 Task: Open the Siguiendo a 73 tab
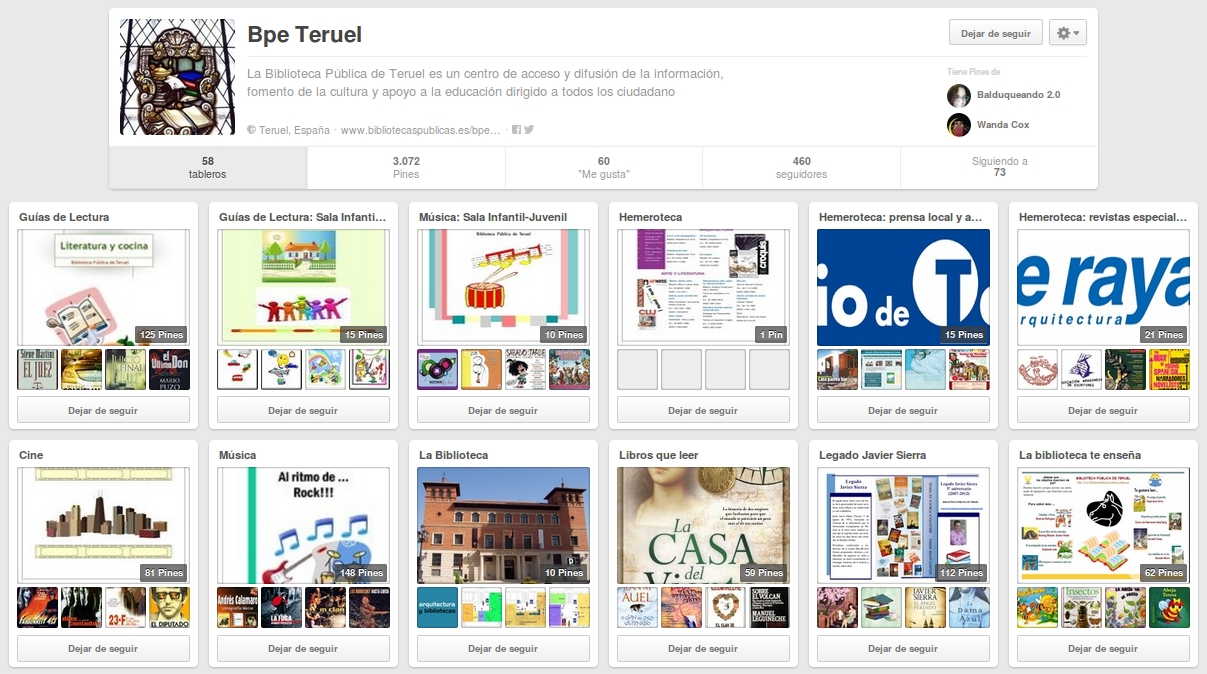click(999, 167)
